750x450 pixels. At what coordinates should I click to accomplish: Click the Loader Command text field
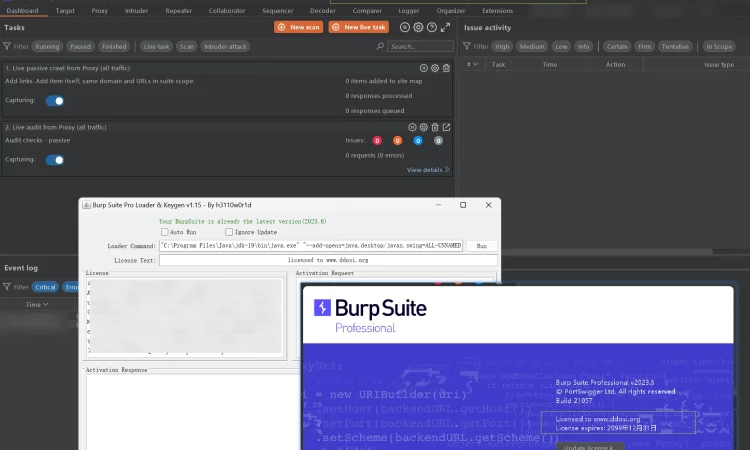311,246
